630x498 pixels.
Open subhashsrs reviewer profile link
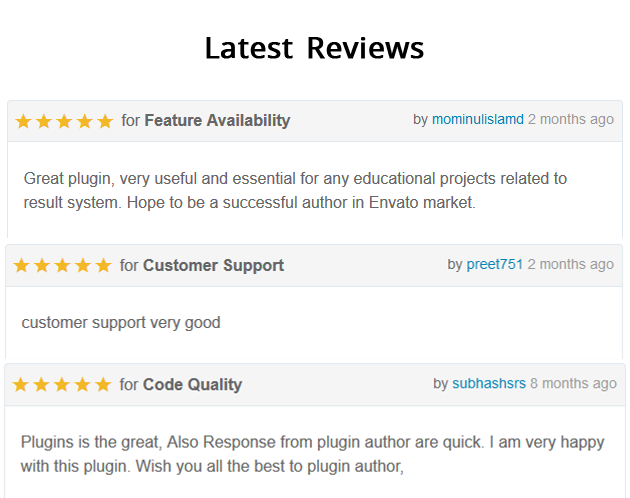click(489, 383)
